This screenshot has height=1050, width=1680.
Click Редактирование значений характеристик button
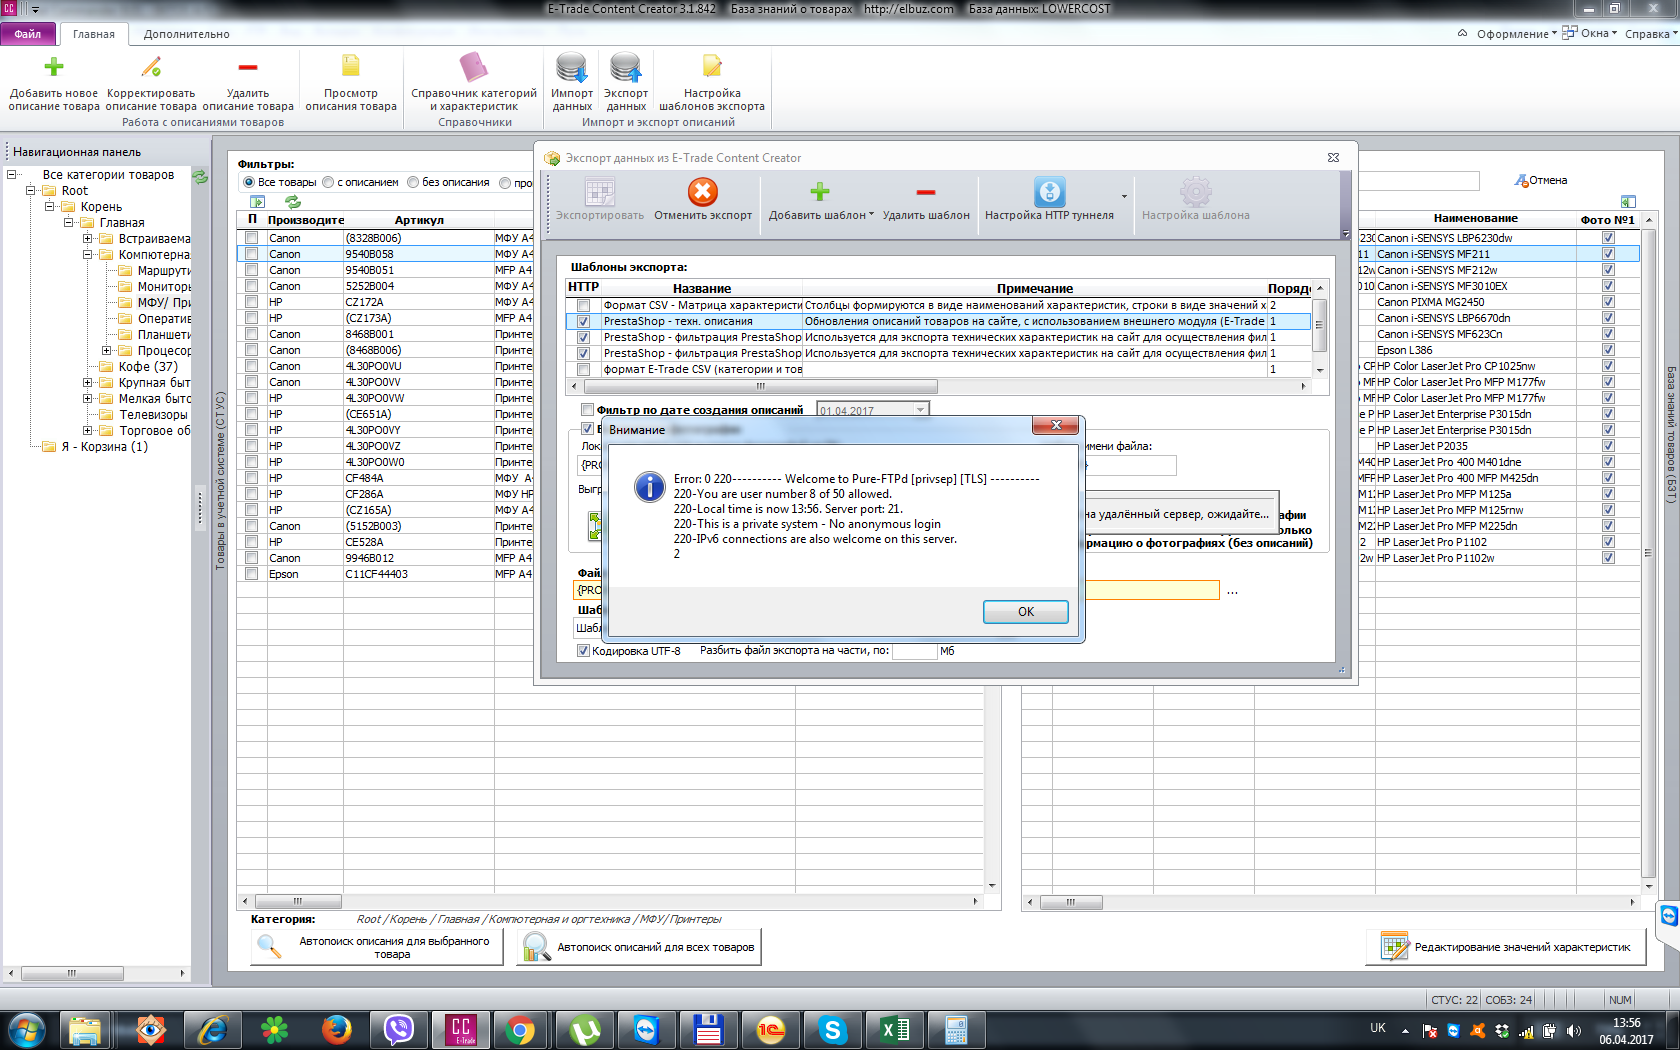pyautogui.click(x=1506, y=947)
